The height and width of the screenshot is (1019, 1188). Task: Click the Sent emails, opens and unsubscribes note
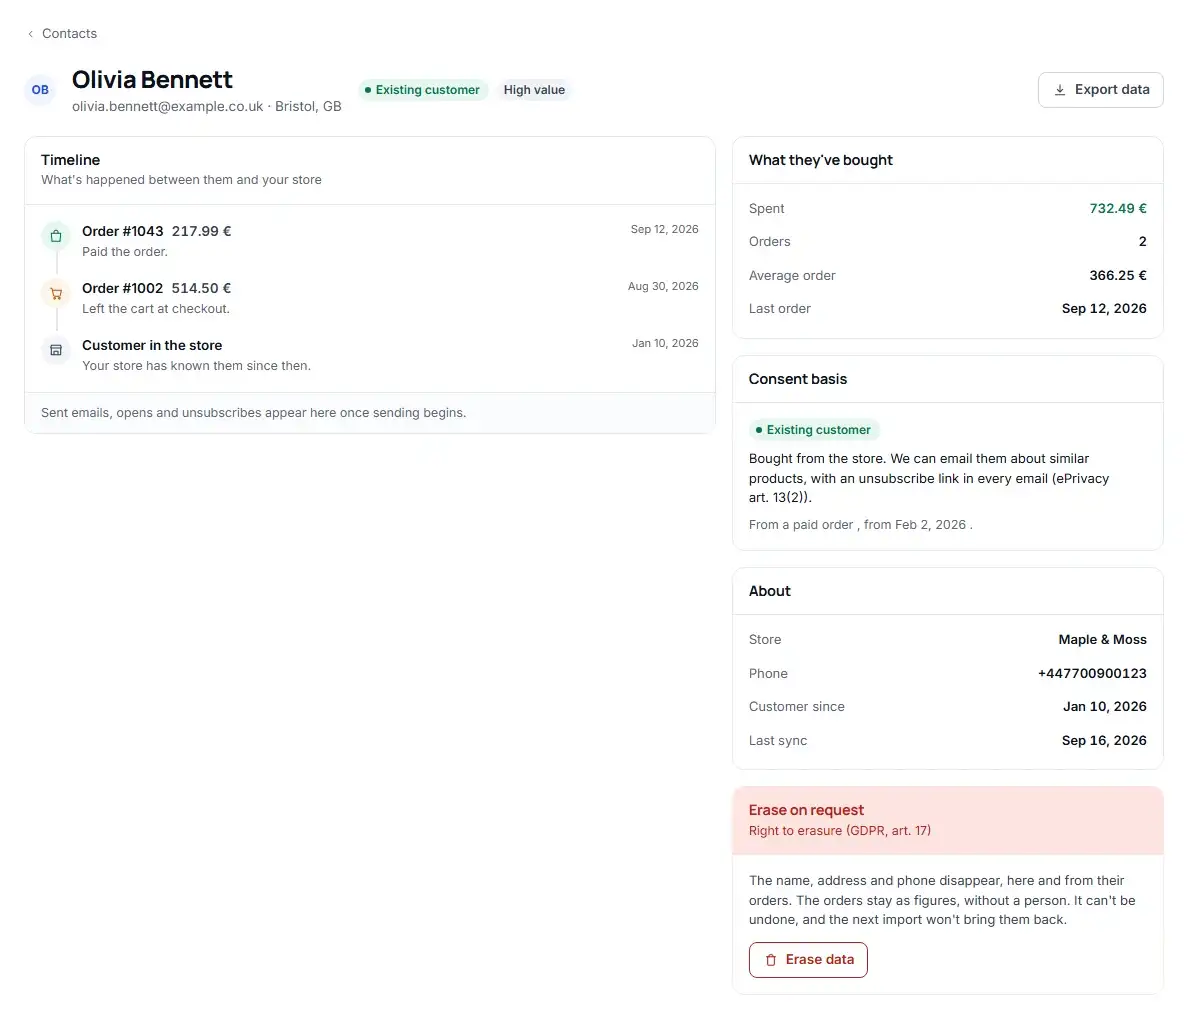point(254,413)
